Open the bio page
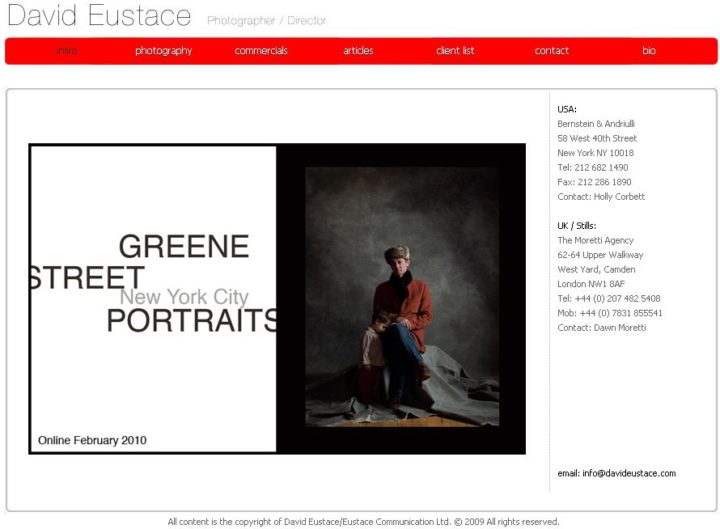Image resolution: width=720 pixels, height=529 pixels. click(x=649, y=51)
